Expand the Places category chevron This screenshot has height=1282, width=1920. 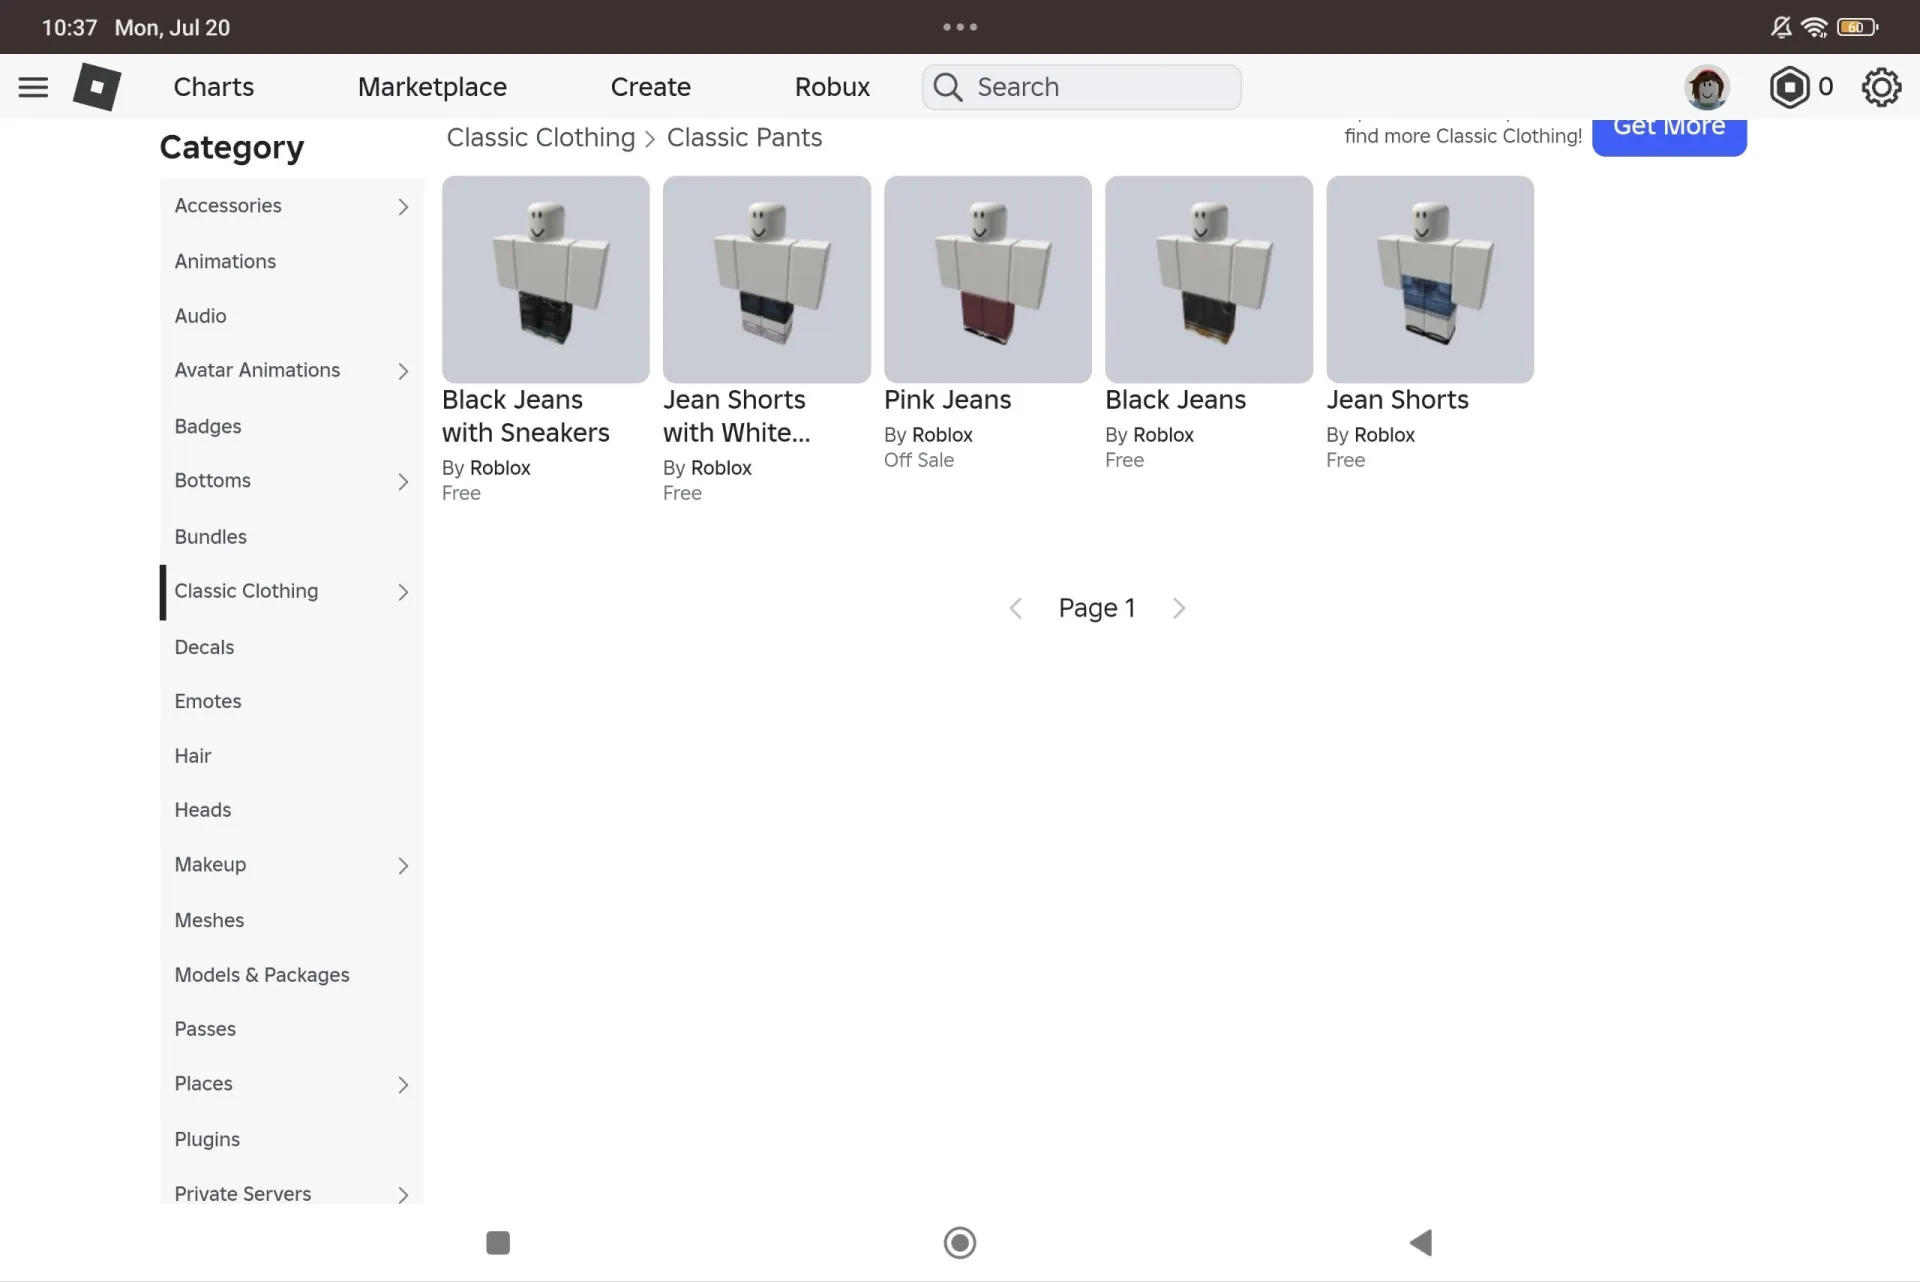[403, 1084]
